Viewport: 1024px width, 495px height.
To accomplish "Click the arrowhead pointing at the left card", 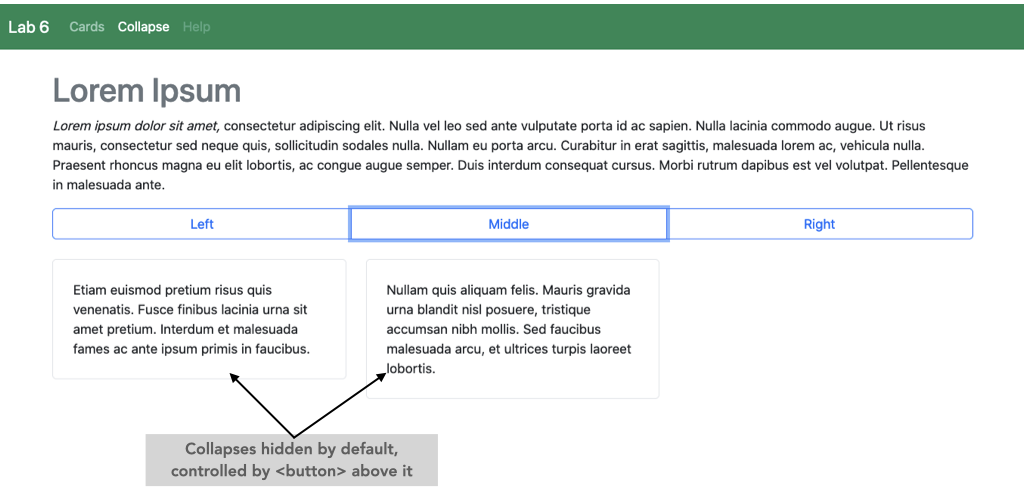I will (234, 378).
